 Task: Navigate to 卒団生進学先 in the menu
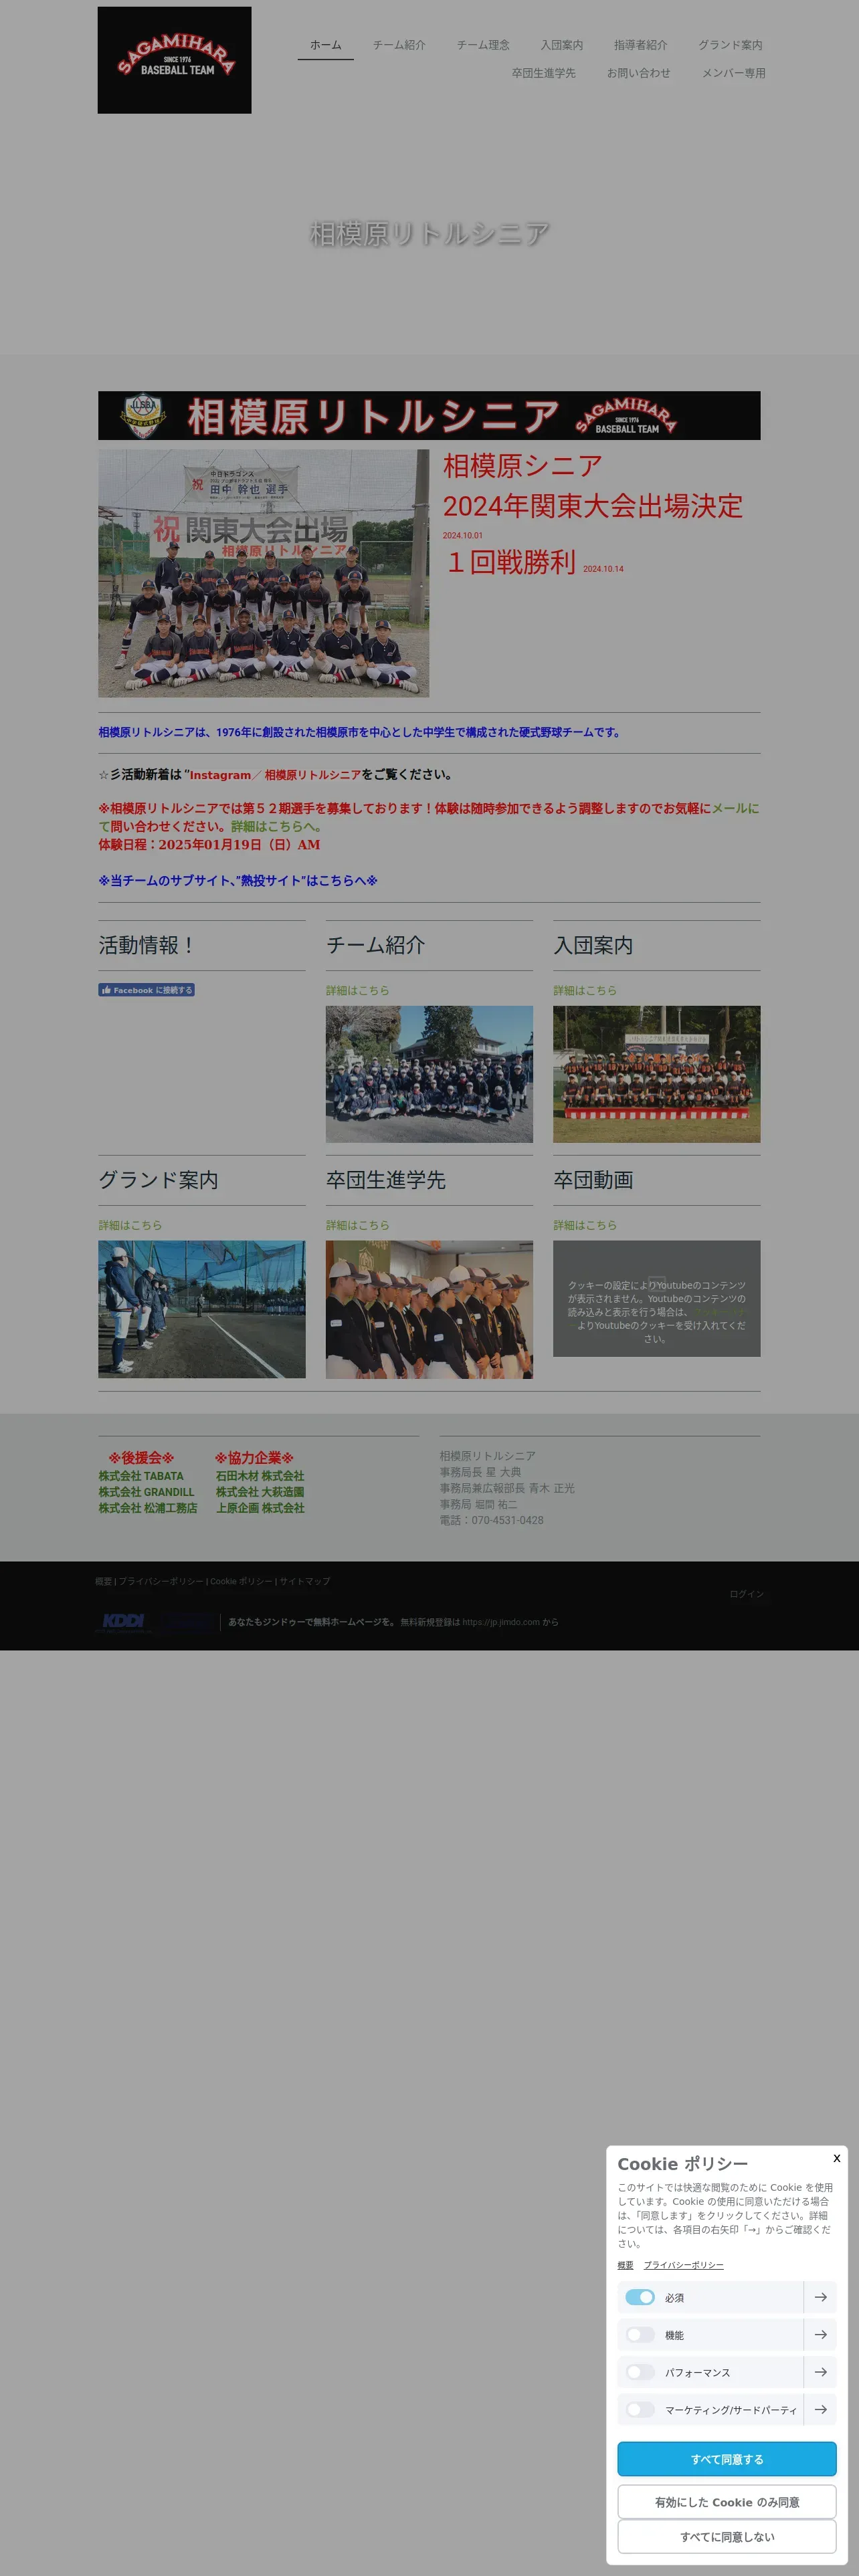[x=543, y=73]
